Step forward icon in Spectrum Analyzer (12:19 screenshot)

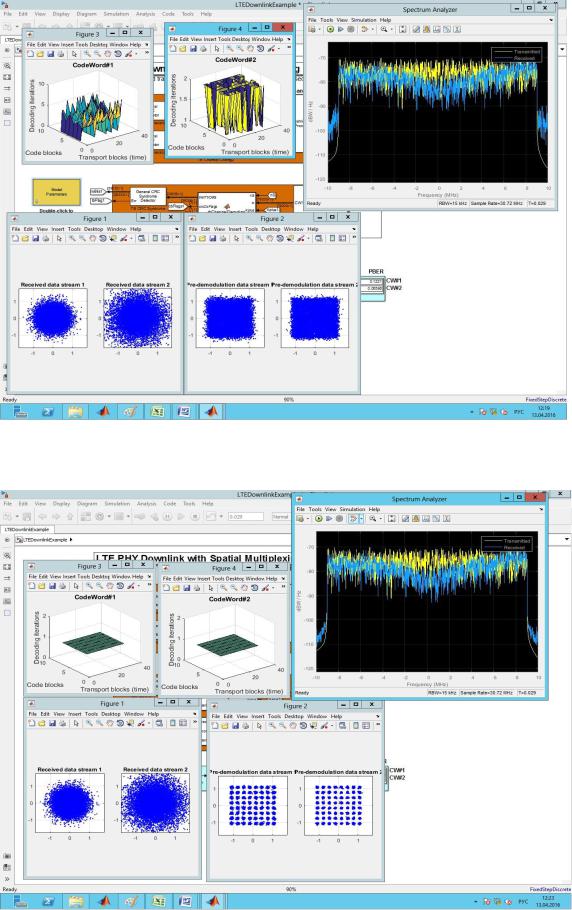click(x=341, y=28)
